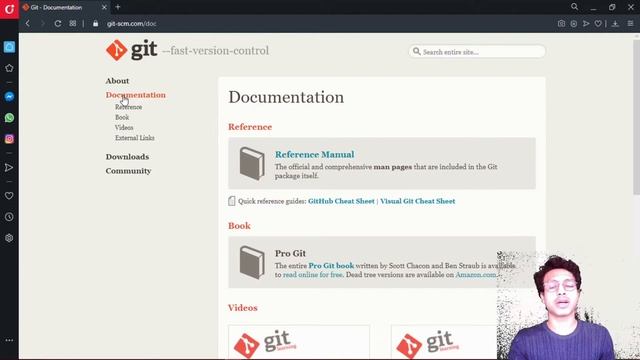Go to Videos sub-link in sidebar
The image size is (640, 360).
pyautogui.click(x=124, y=127)
